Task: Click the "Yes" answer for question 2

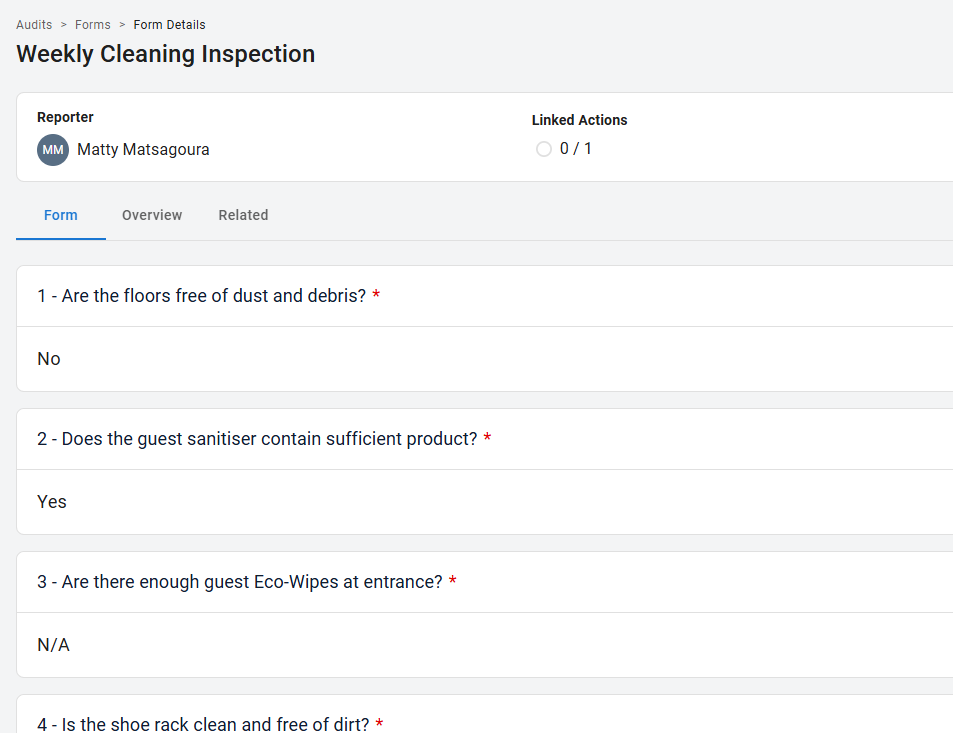Action: pyautogui.click(x=52, y=502)
